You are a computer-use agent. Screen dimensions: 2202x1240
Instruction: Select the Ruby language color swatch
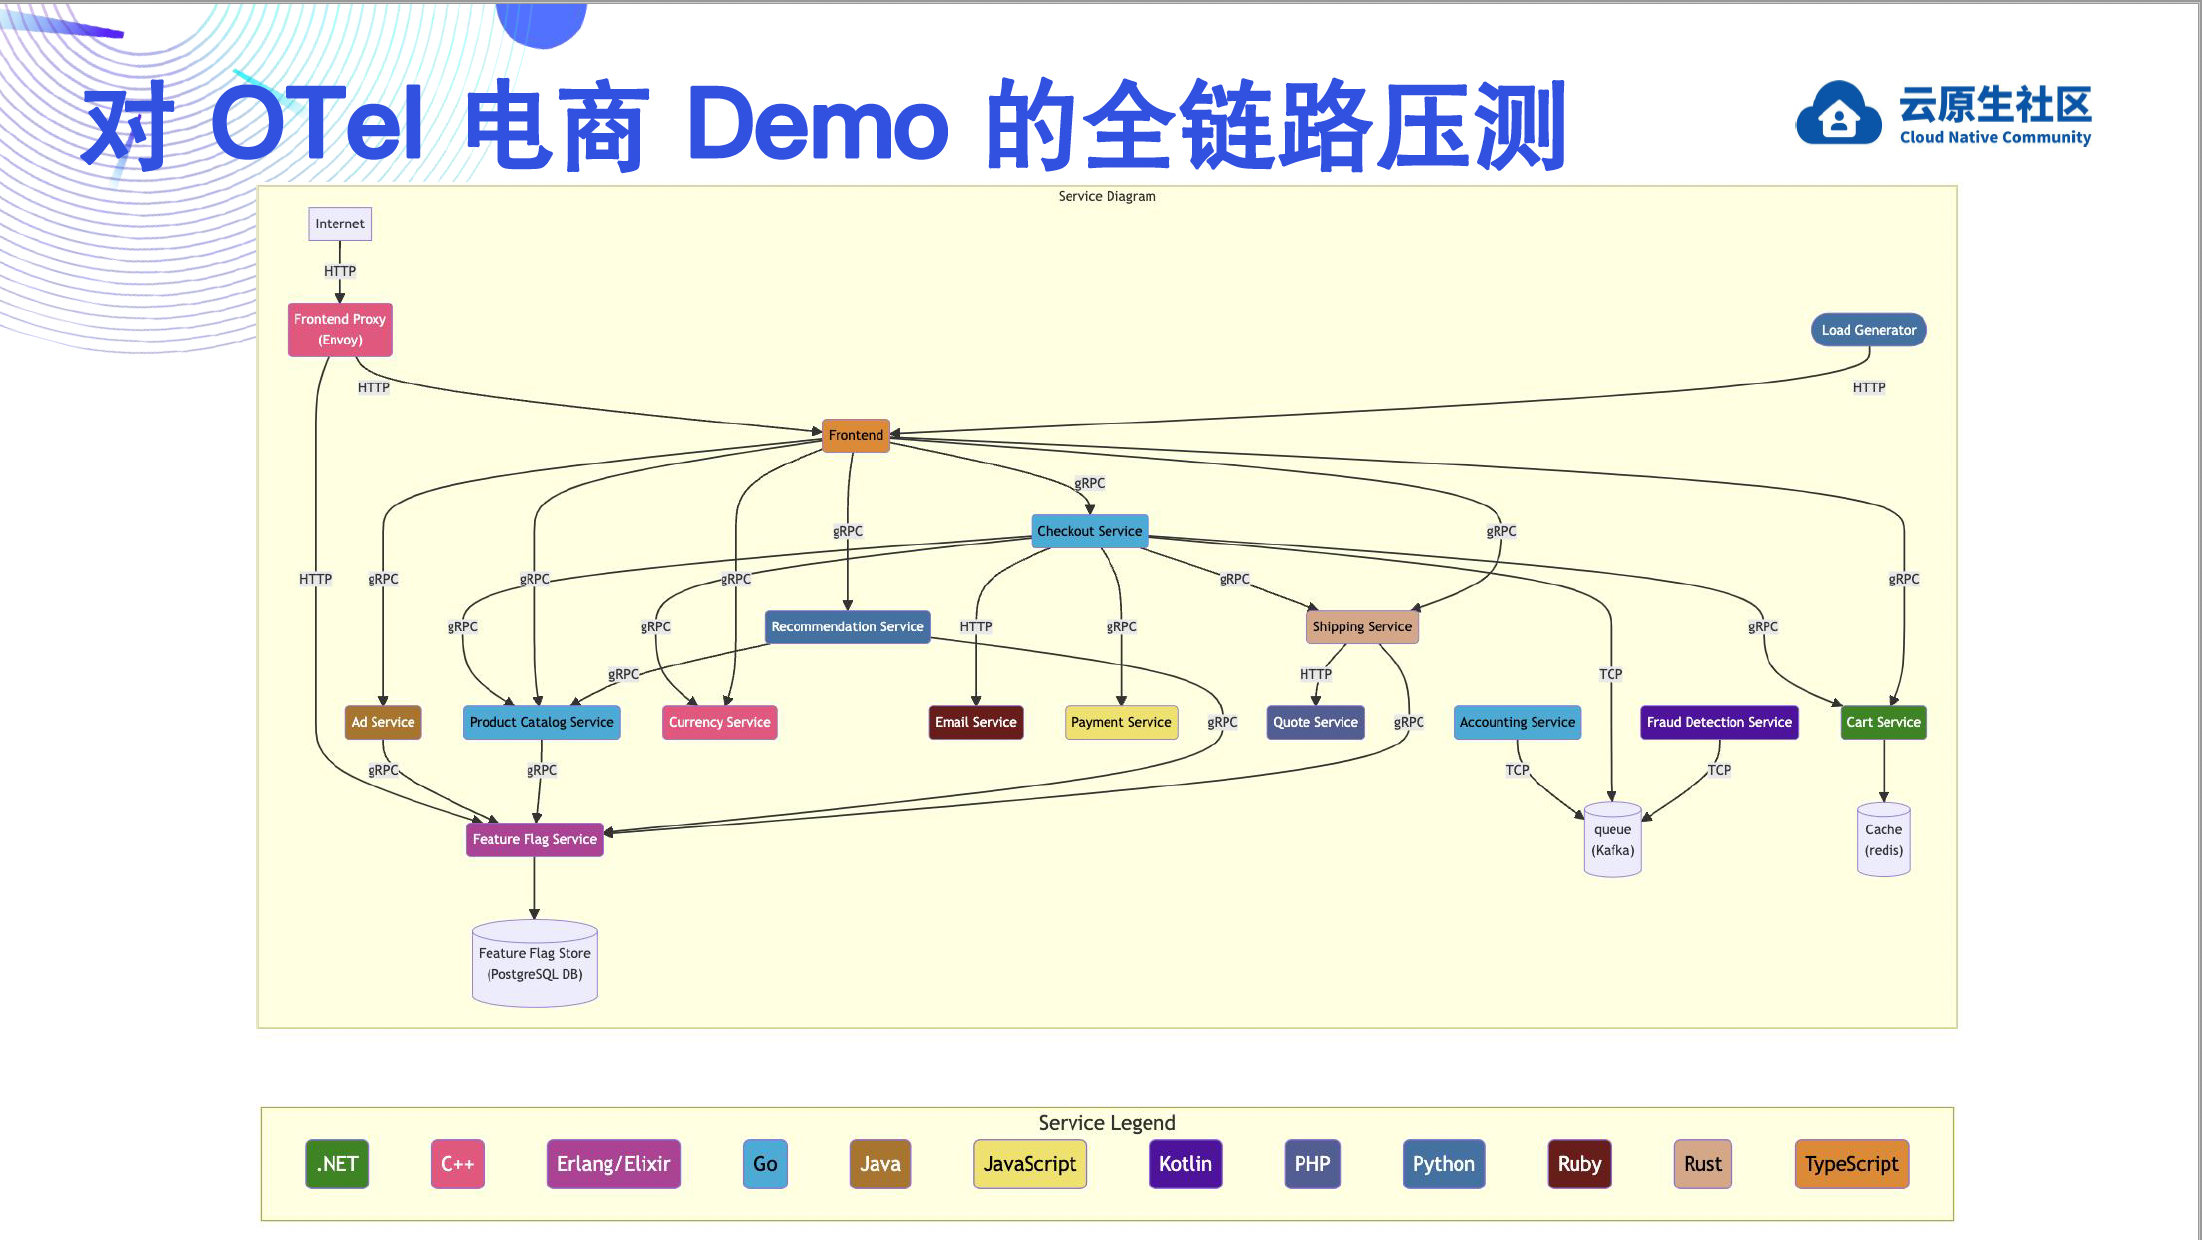(x=1580, y=1163)
